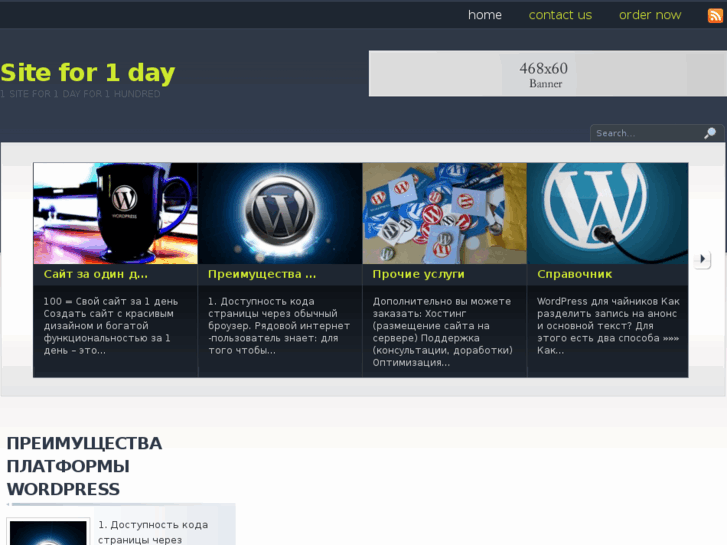
Task: Open the "Прочие услуги" post link
Action: click(418, 274)
